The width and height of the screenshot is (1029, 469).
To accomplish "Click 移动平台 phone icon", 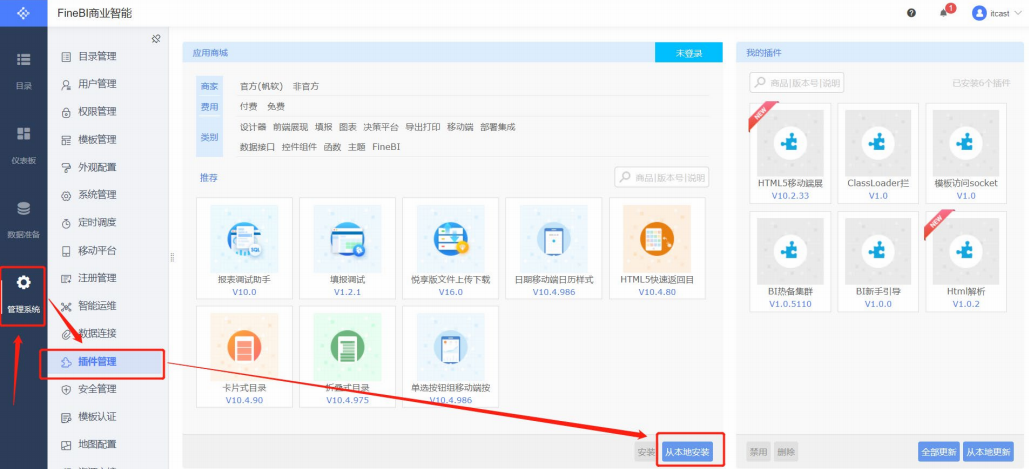I will [x=66, y=251].
